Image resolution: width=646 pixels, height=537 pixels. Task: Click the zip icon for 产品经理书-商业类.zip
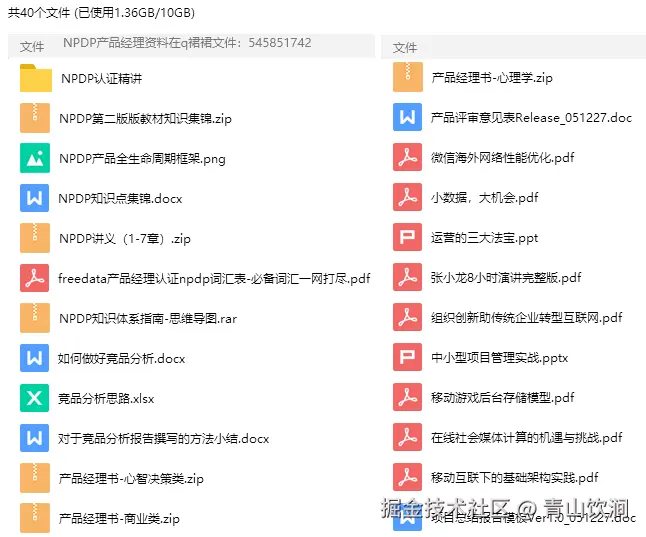pos(35,518)
